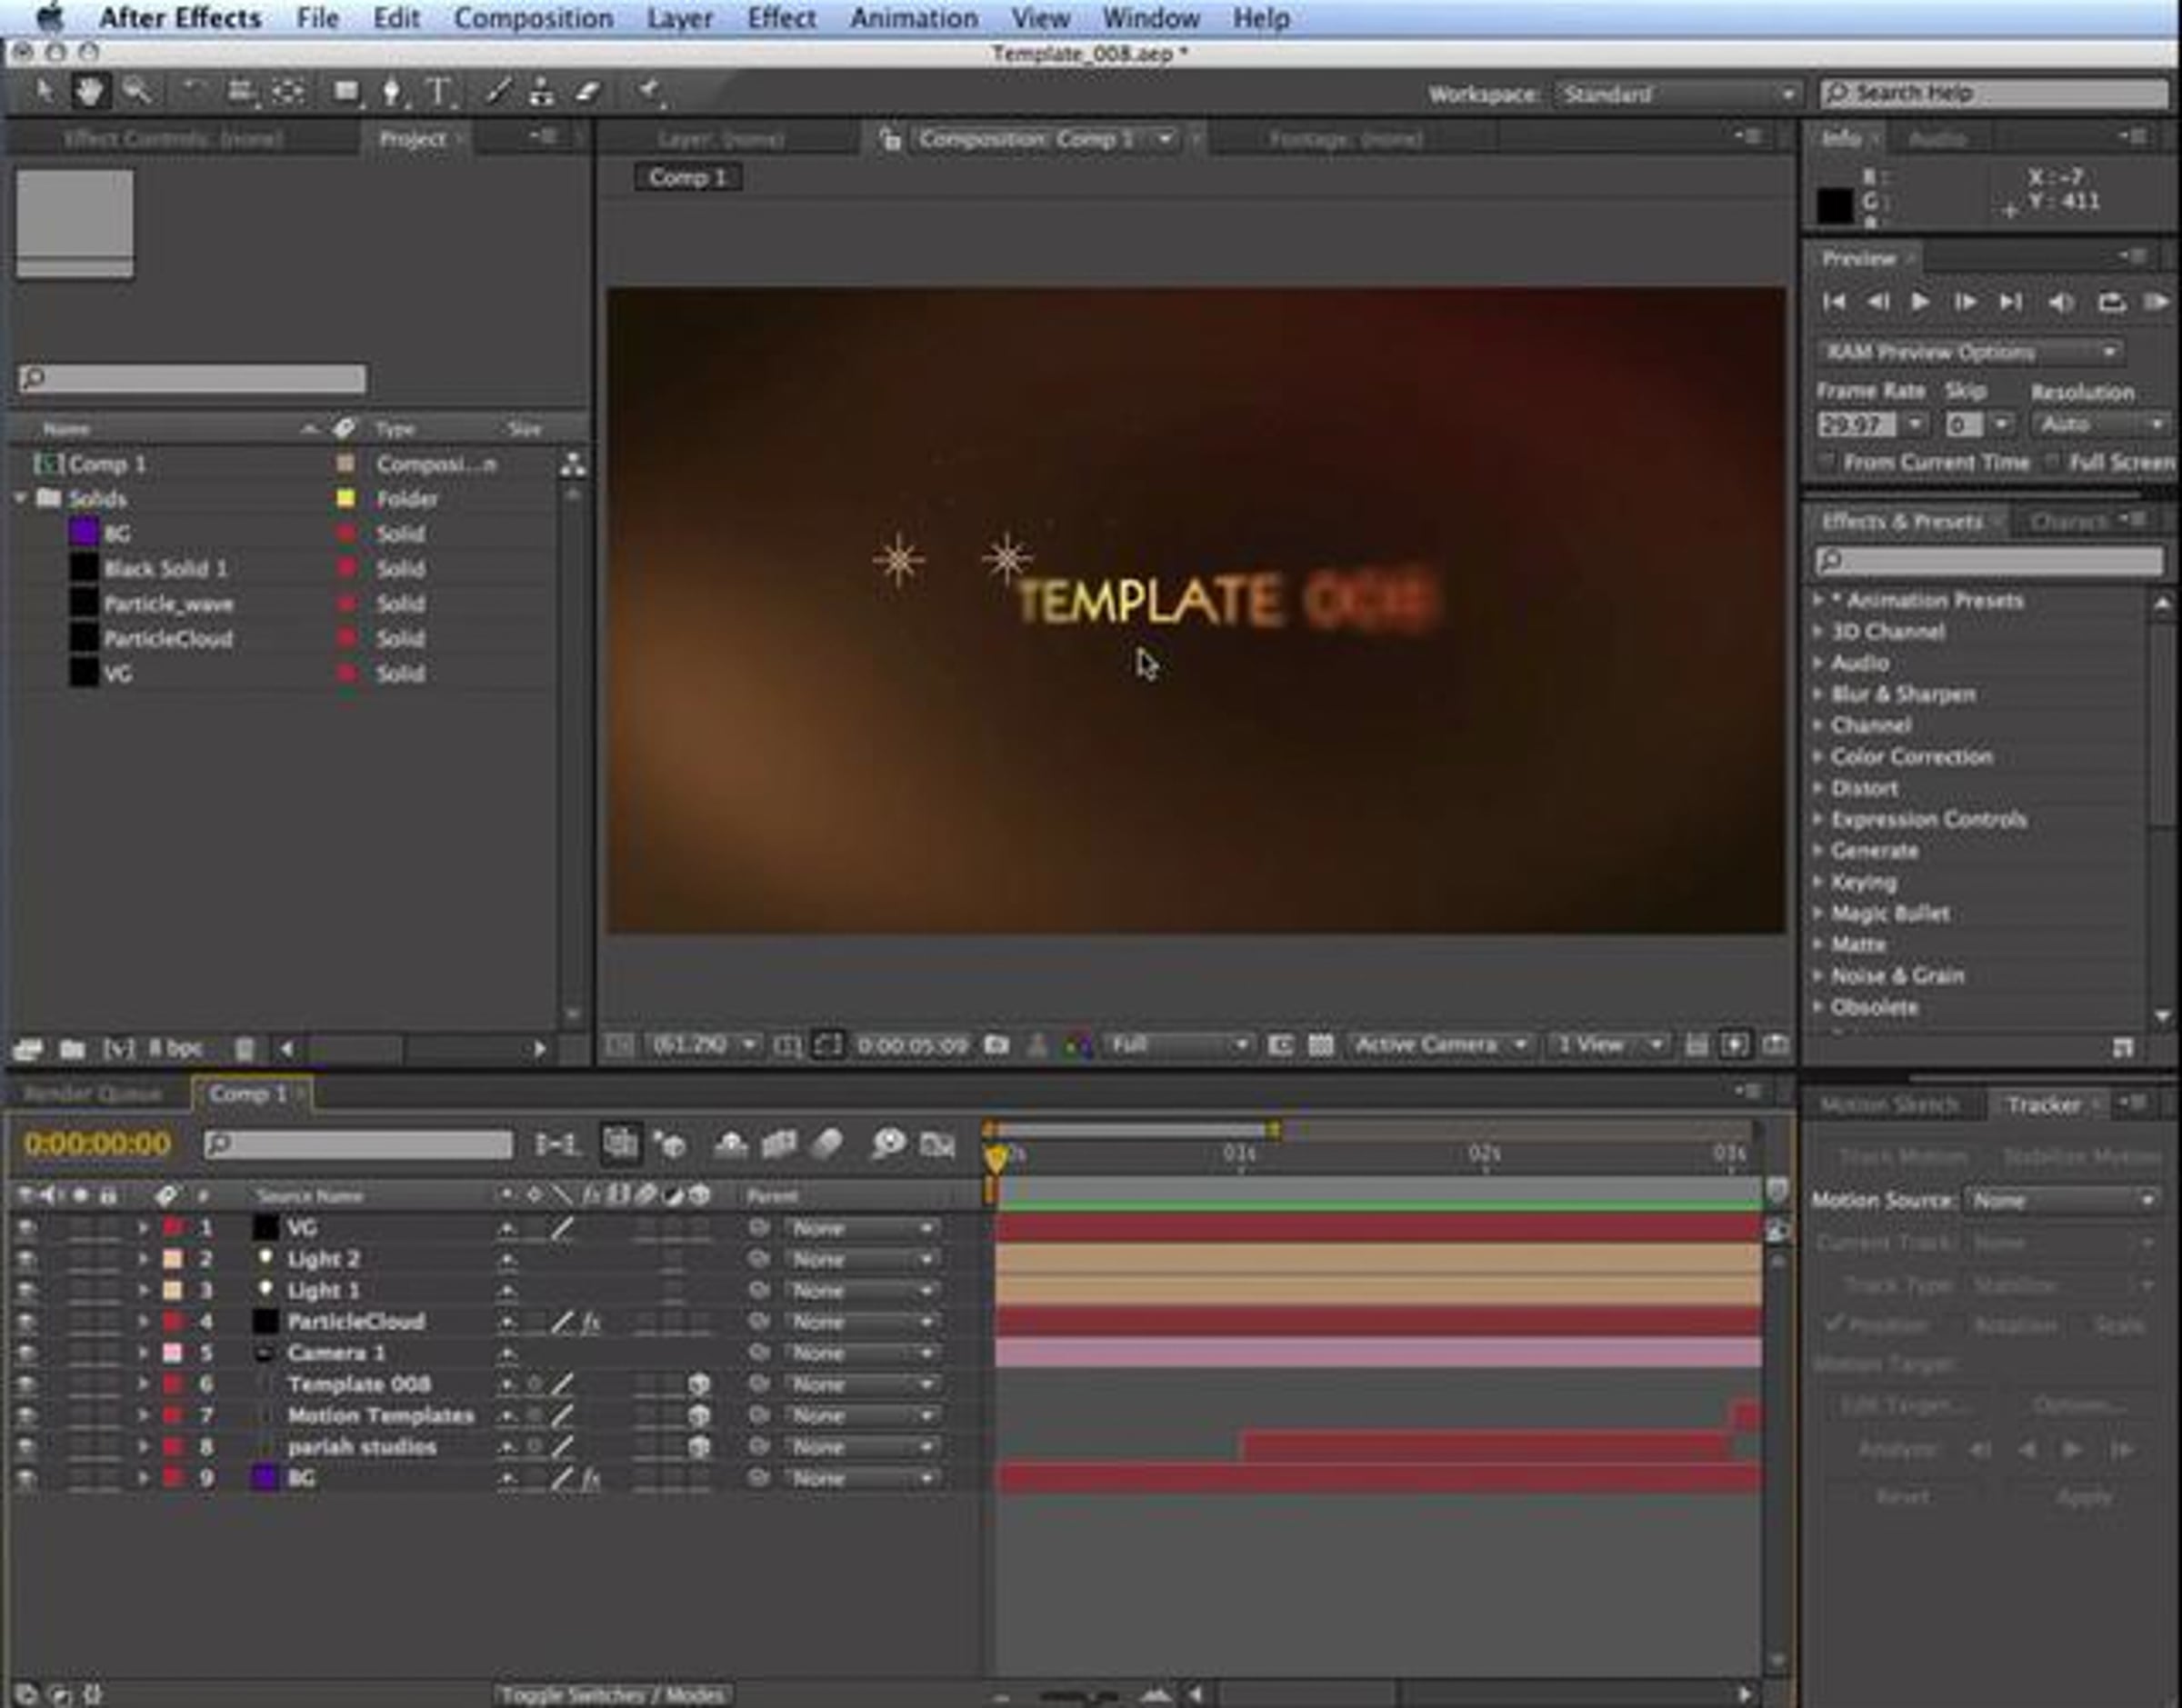Create new folder in the Project panel
The height and width of the screenshot is (1708, 2182).
(x=71, y=1049)
